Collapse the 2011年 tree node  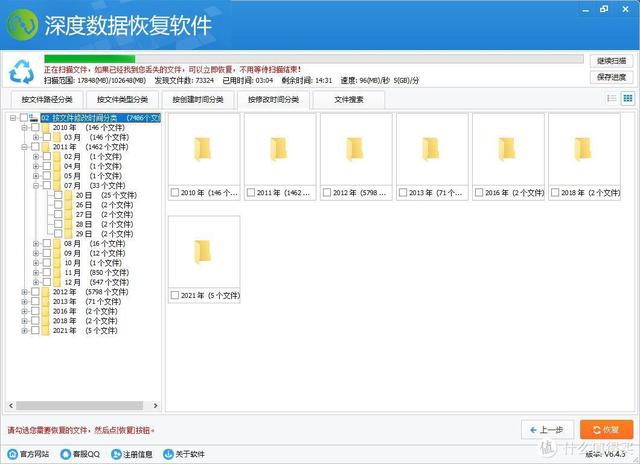tap(24, 147)
